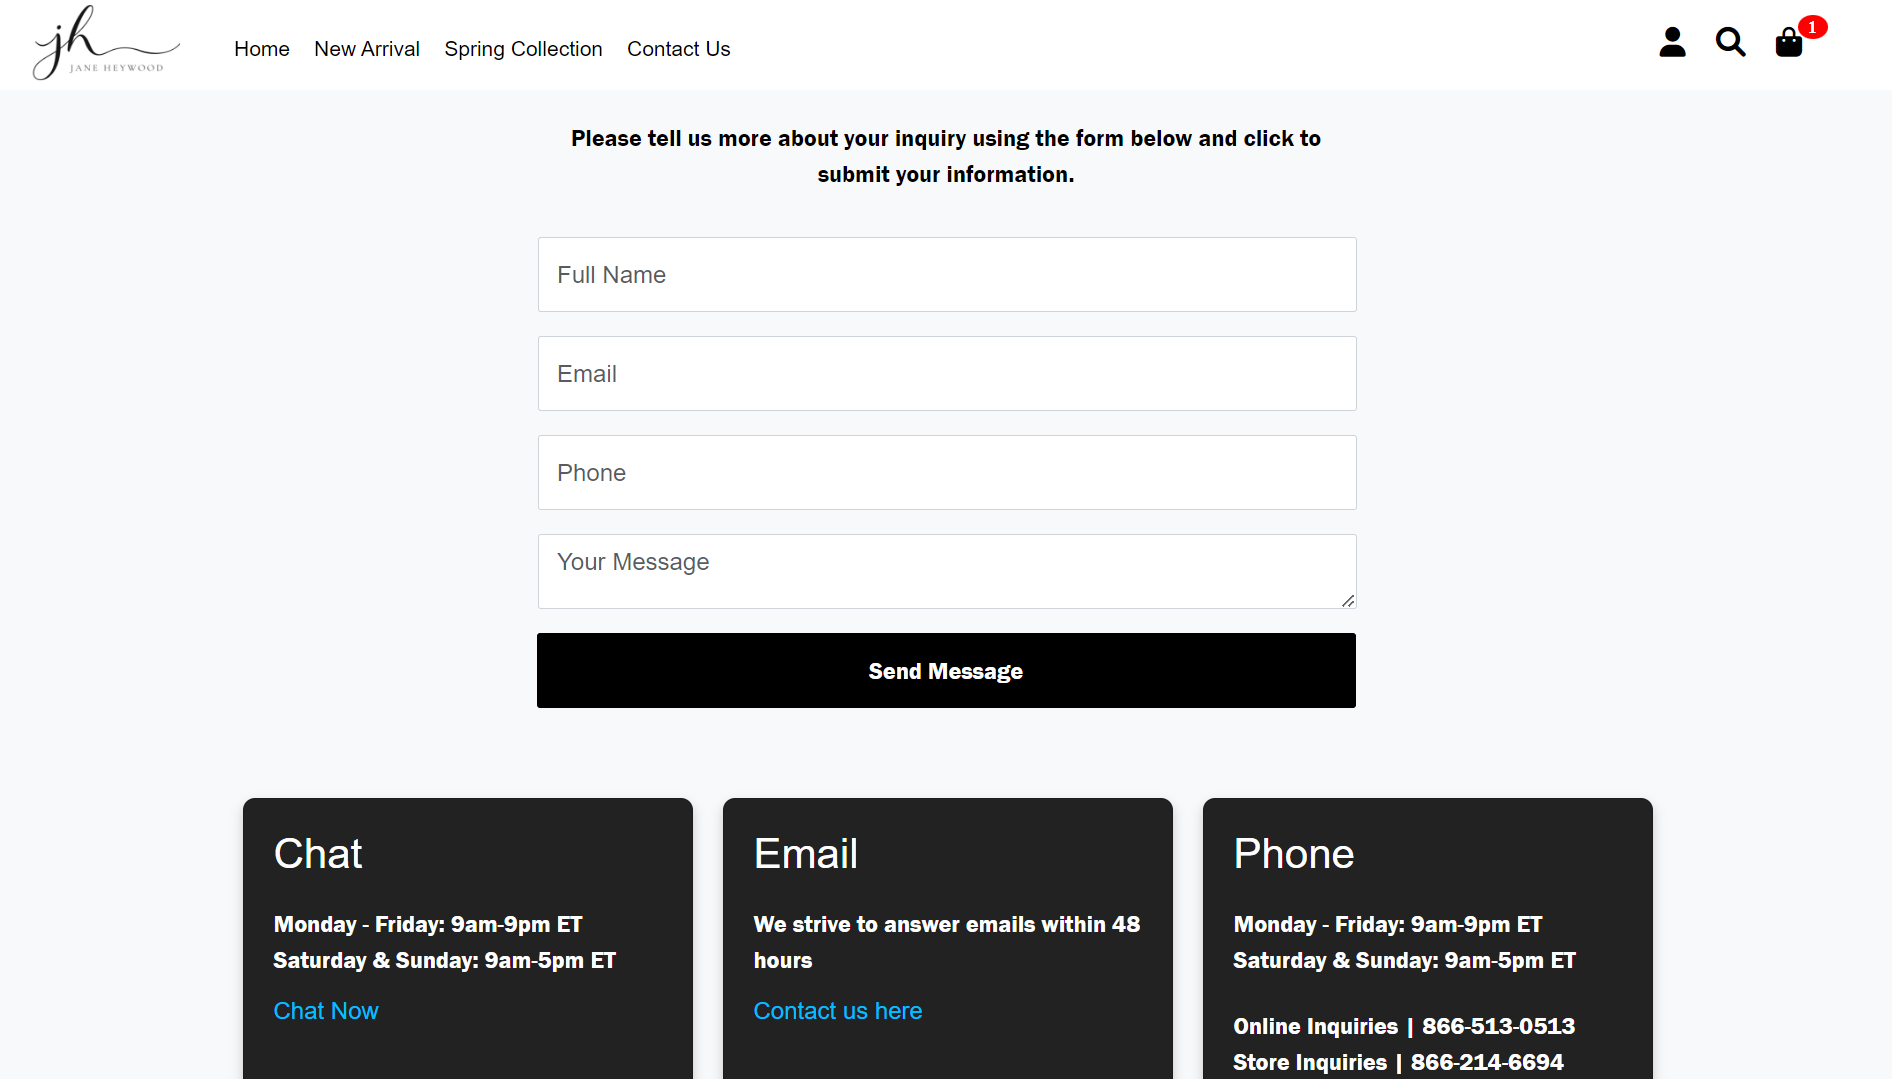Click Online Inquiries number 866-513-0513

1498,1026
